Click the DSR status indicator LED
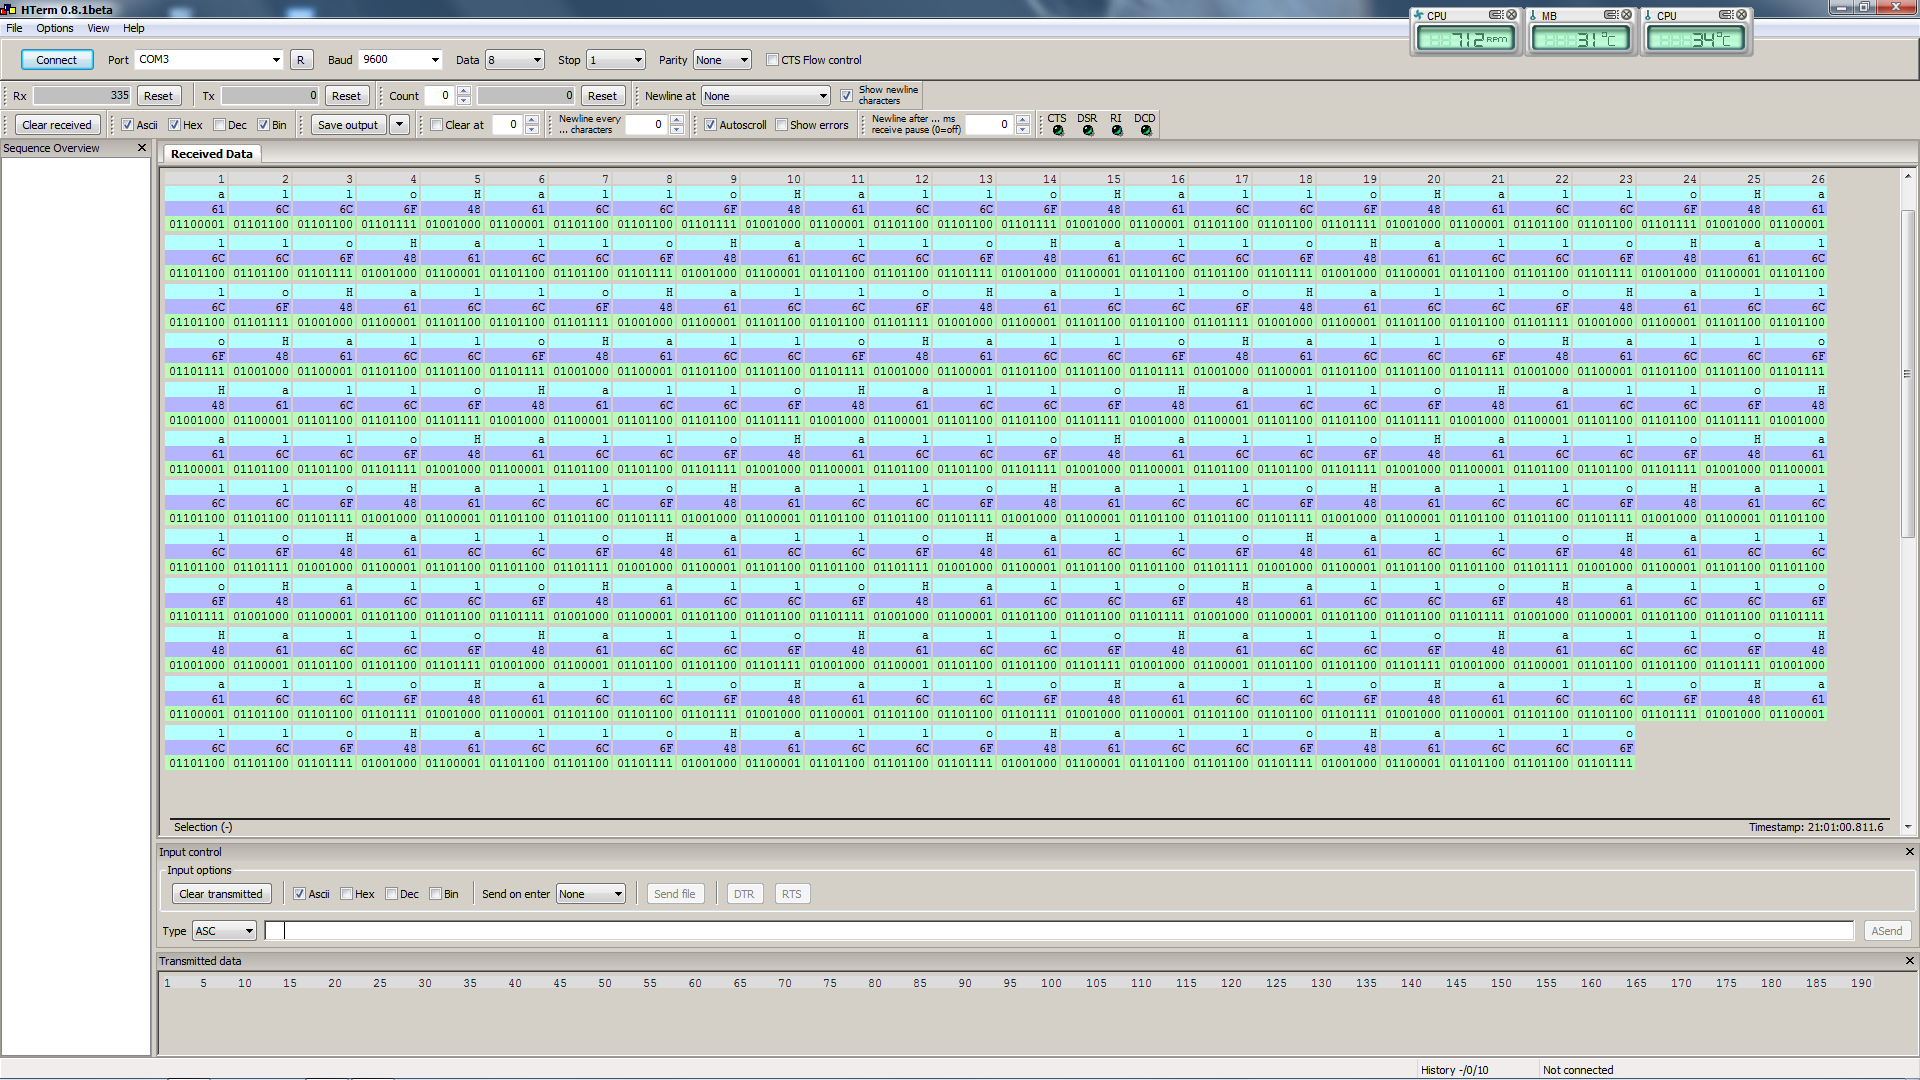This screenshot has width=1920, height=1080. 1088,131
